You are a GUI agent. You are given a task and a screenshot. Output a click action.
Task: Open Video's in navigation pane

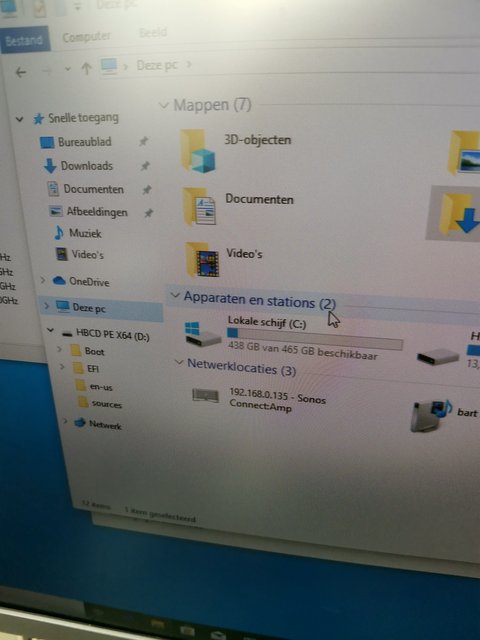(x=80, y=254)
